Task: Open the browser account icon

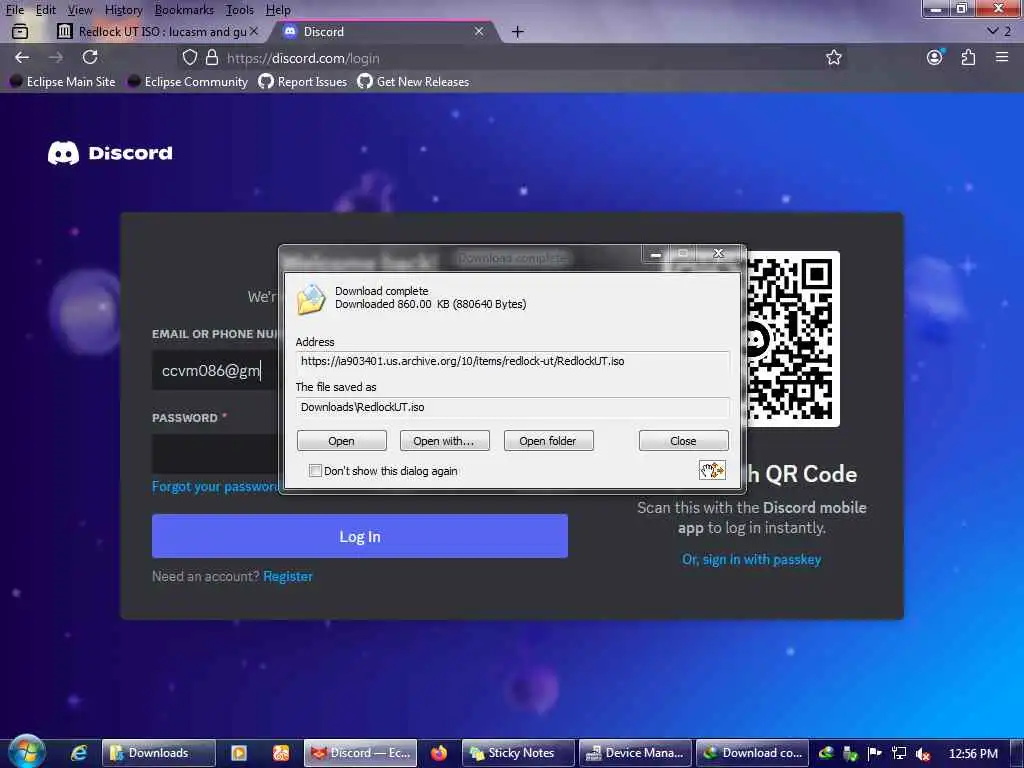Action: tap(935, 57)
